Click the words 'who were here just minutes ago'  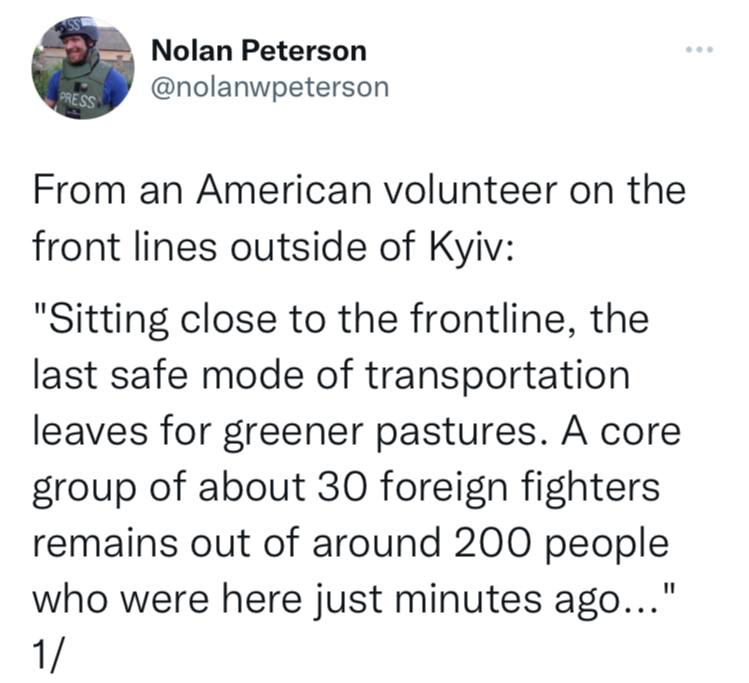[x=325, y=599]
